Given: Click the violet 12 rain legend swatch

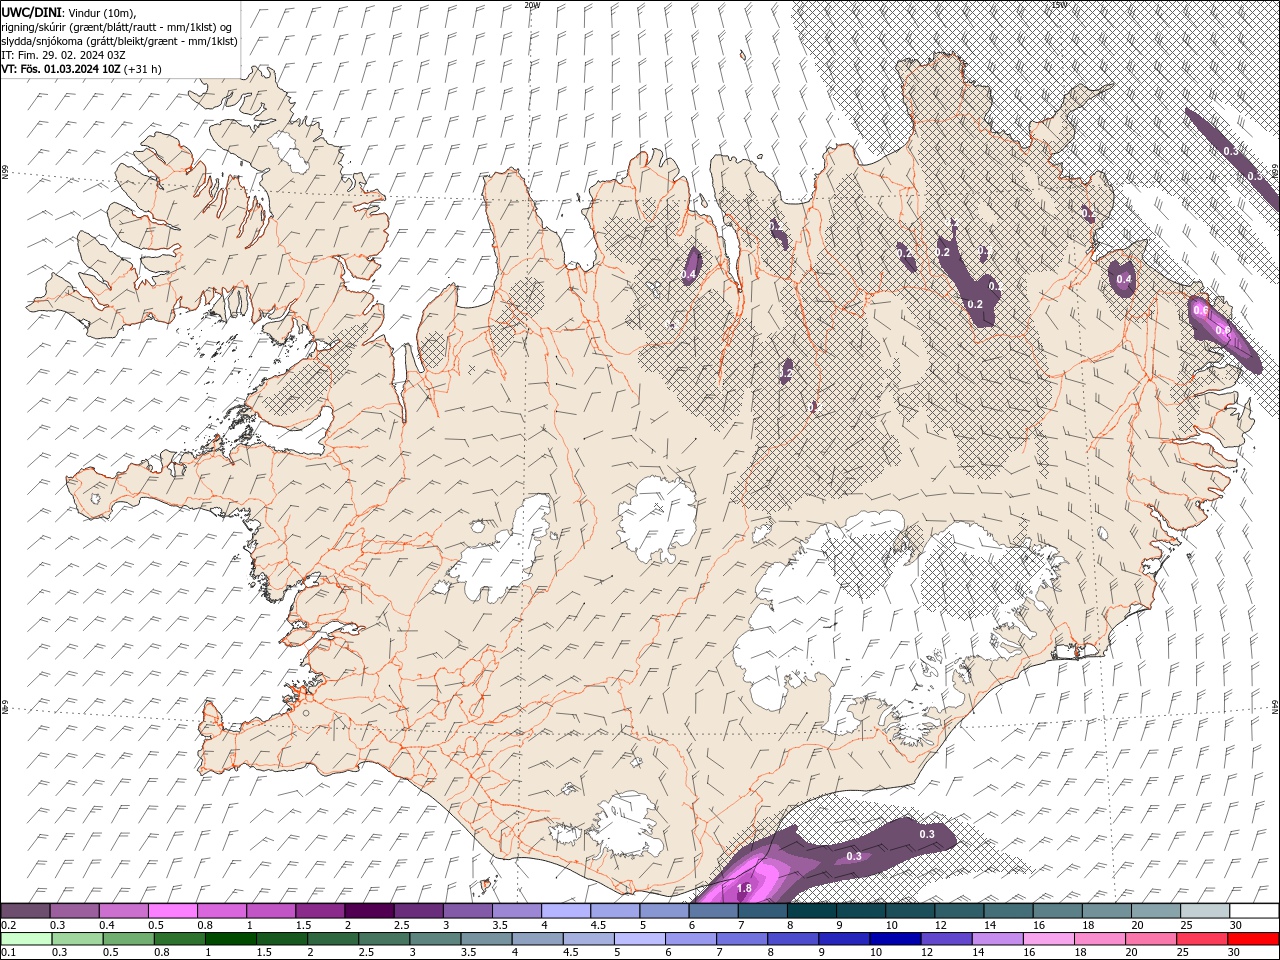Looking at the screenshot, I should [947, 939].
